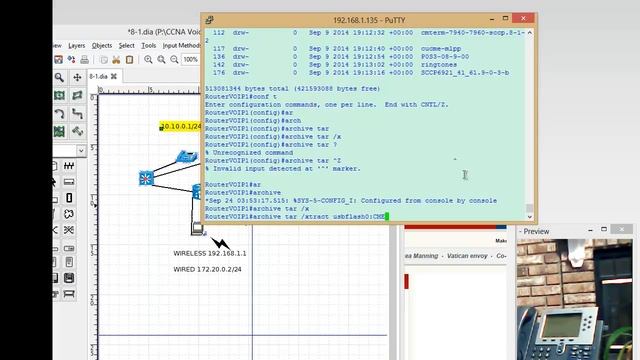
Task: Click PuTTY scrollbar down arrow
Action: [530, 217]
